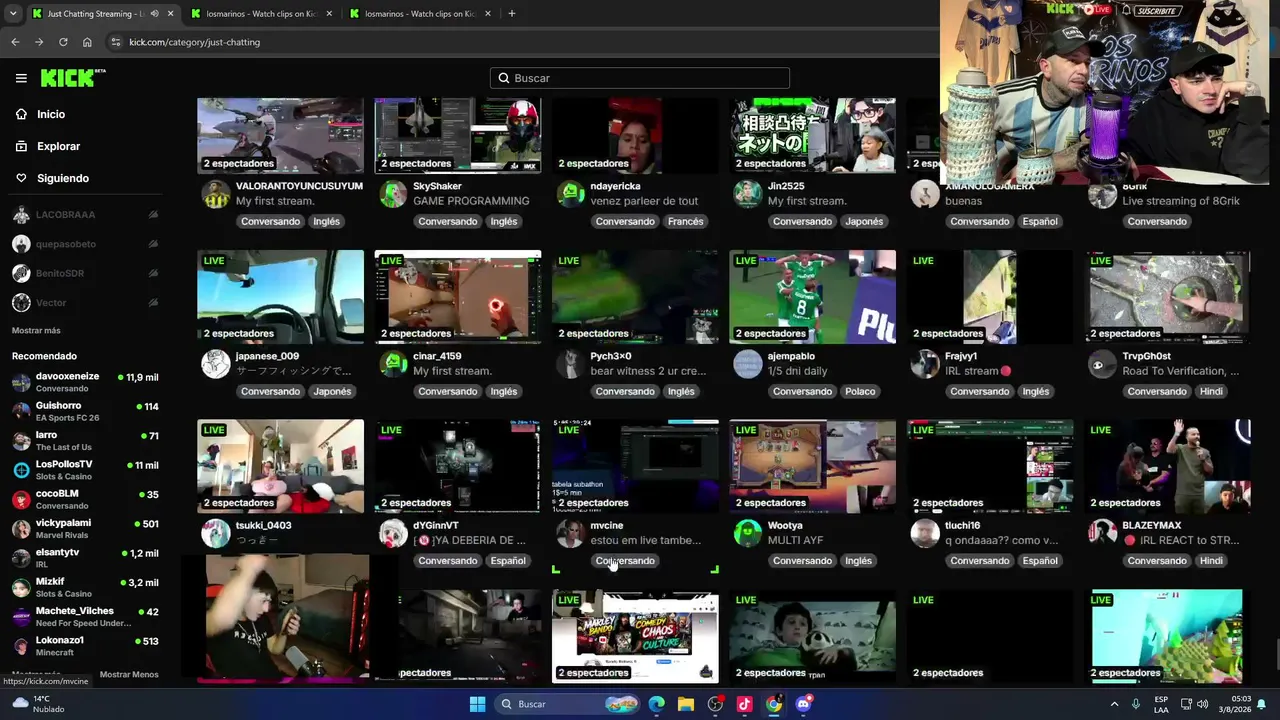
Task: Expand followed channels with Mostrar más
Action: 36,331
